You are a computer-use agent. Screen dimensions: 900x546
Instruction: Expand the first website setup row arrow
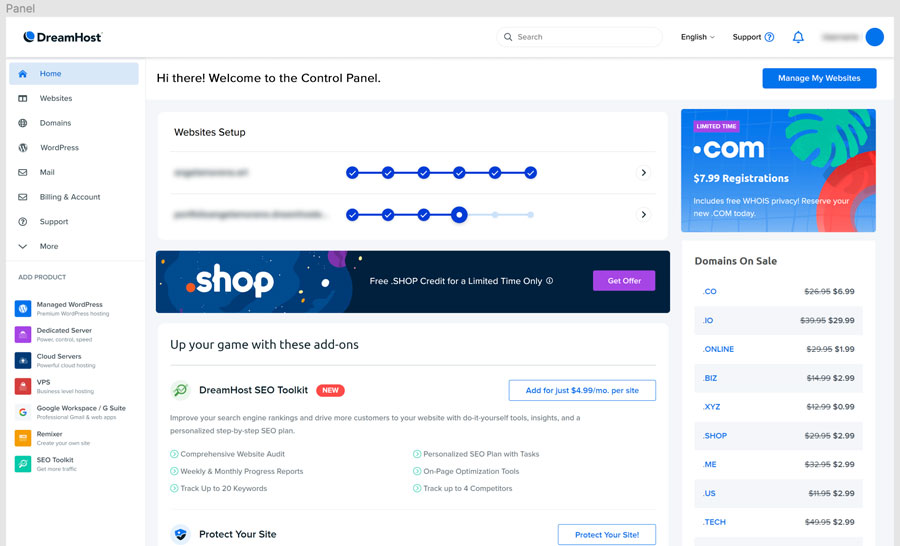pyautogui.click(x=643, y=173)
